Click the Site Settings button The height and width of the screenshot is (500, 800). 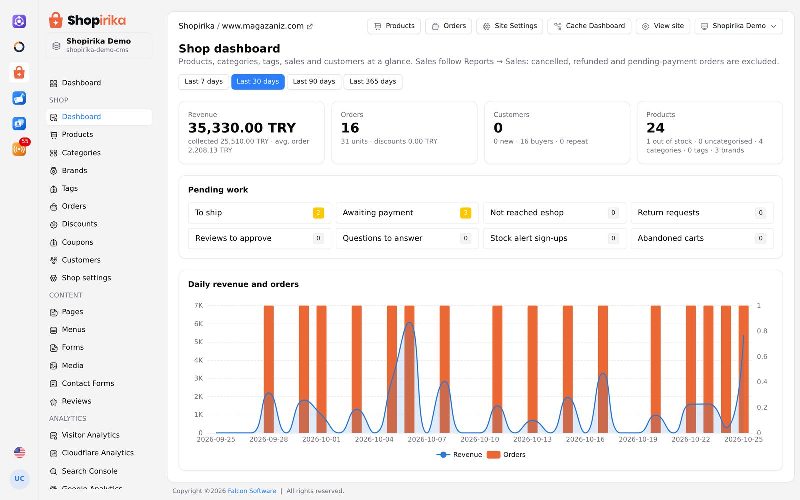[x=510, y=26]
